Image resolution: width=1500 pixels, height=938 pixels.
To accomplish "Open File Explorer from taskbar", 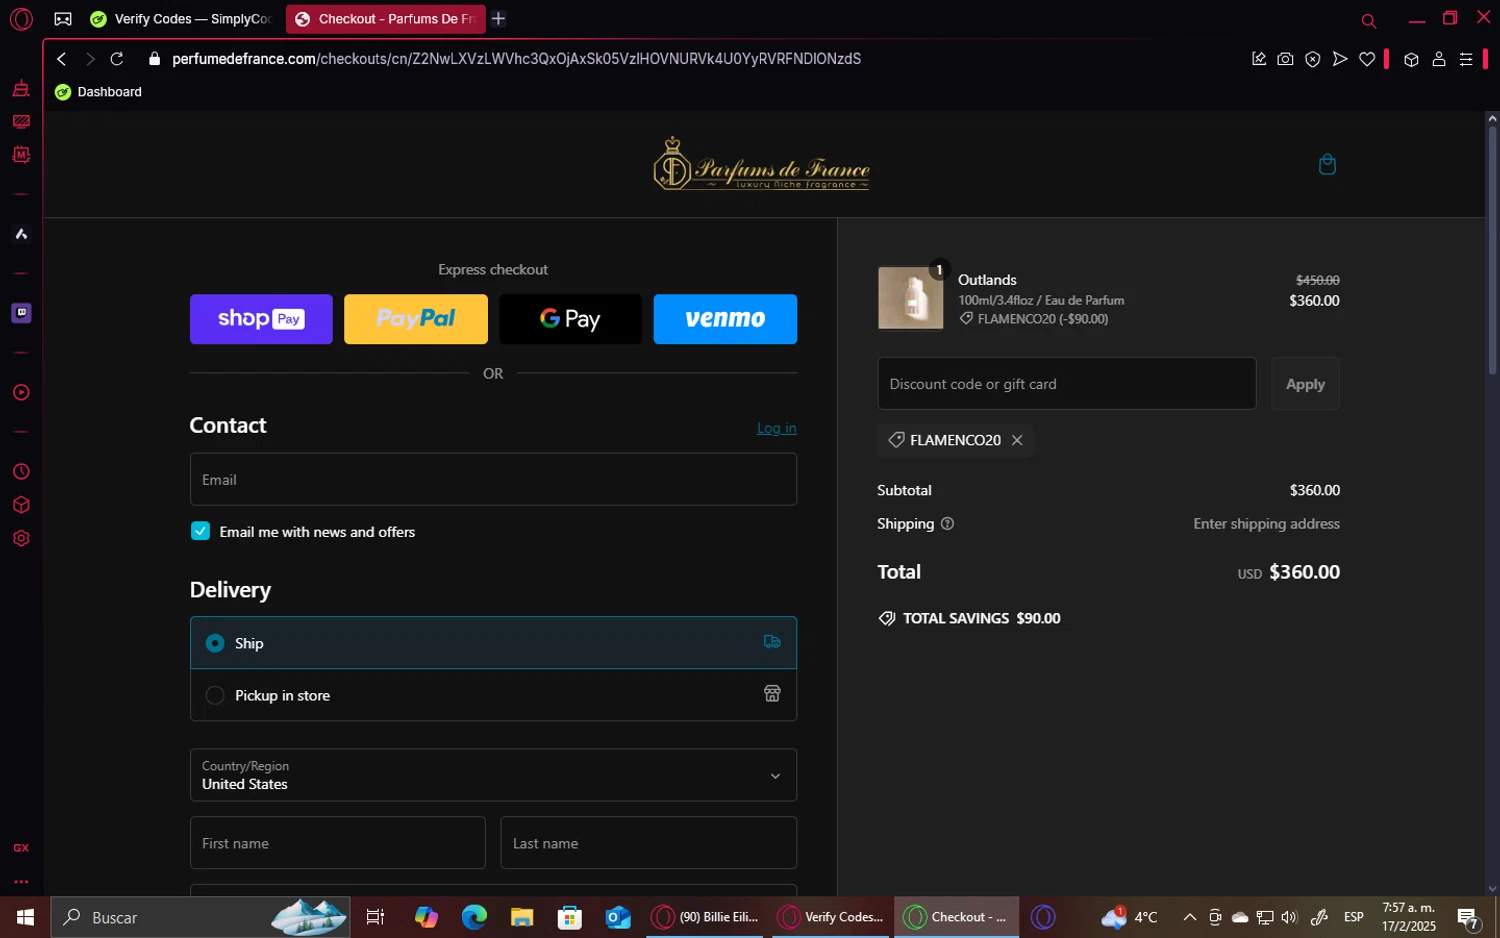I will tap(522, 917).
